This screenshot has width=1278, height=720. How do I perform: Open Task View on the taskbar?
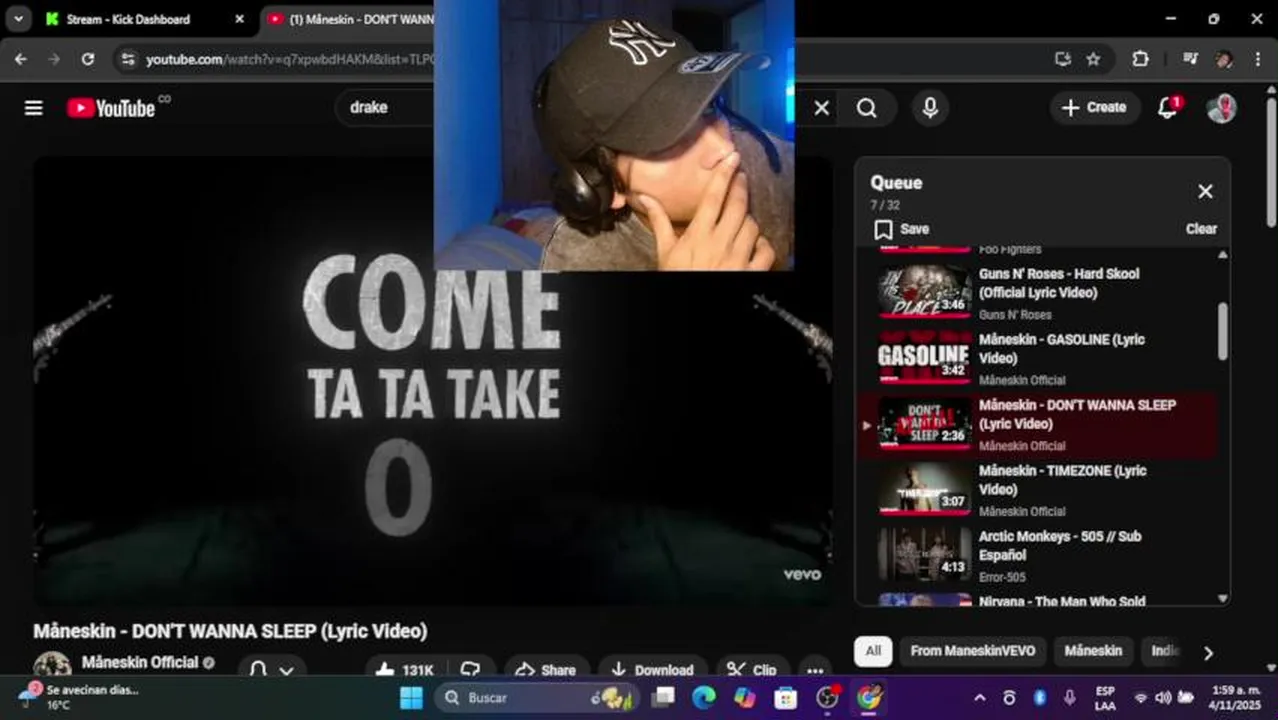(x=663, y=698)
